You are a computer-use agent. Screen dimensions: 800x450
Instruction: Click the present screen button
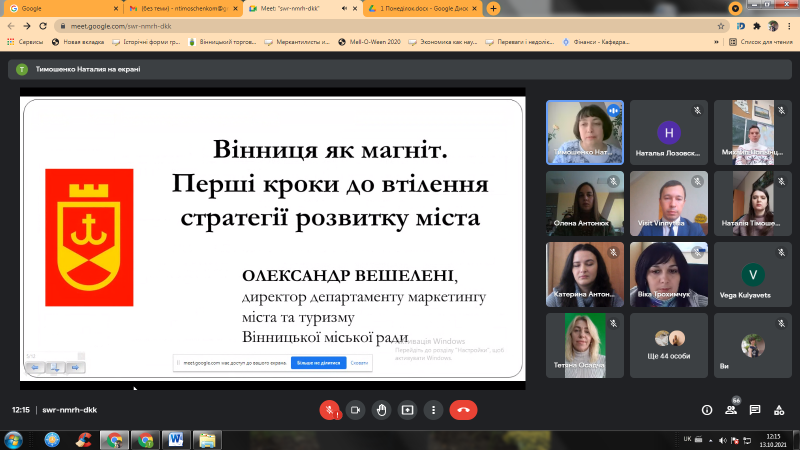click(408, 410)
